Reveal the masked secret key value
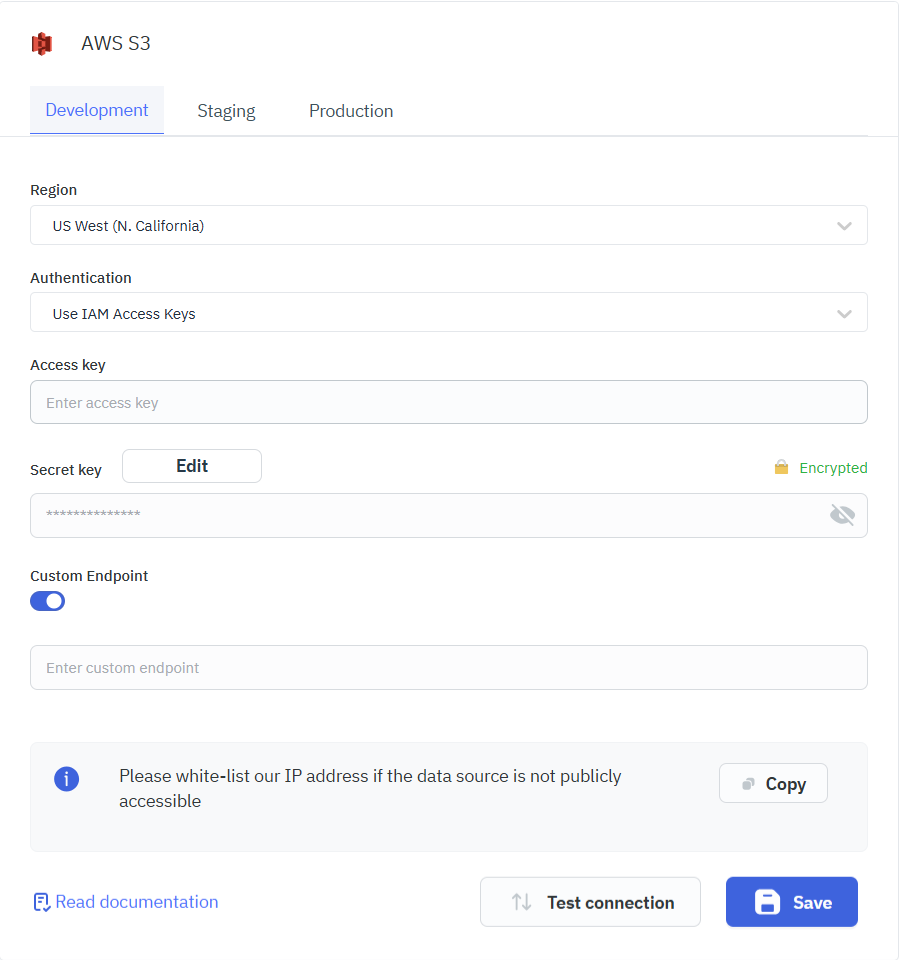 [842, 514]
